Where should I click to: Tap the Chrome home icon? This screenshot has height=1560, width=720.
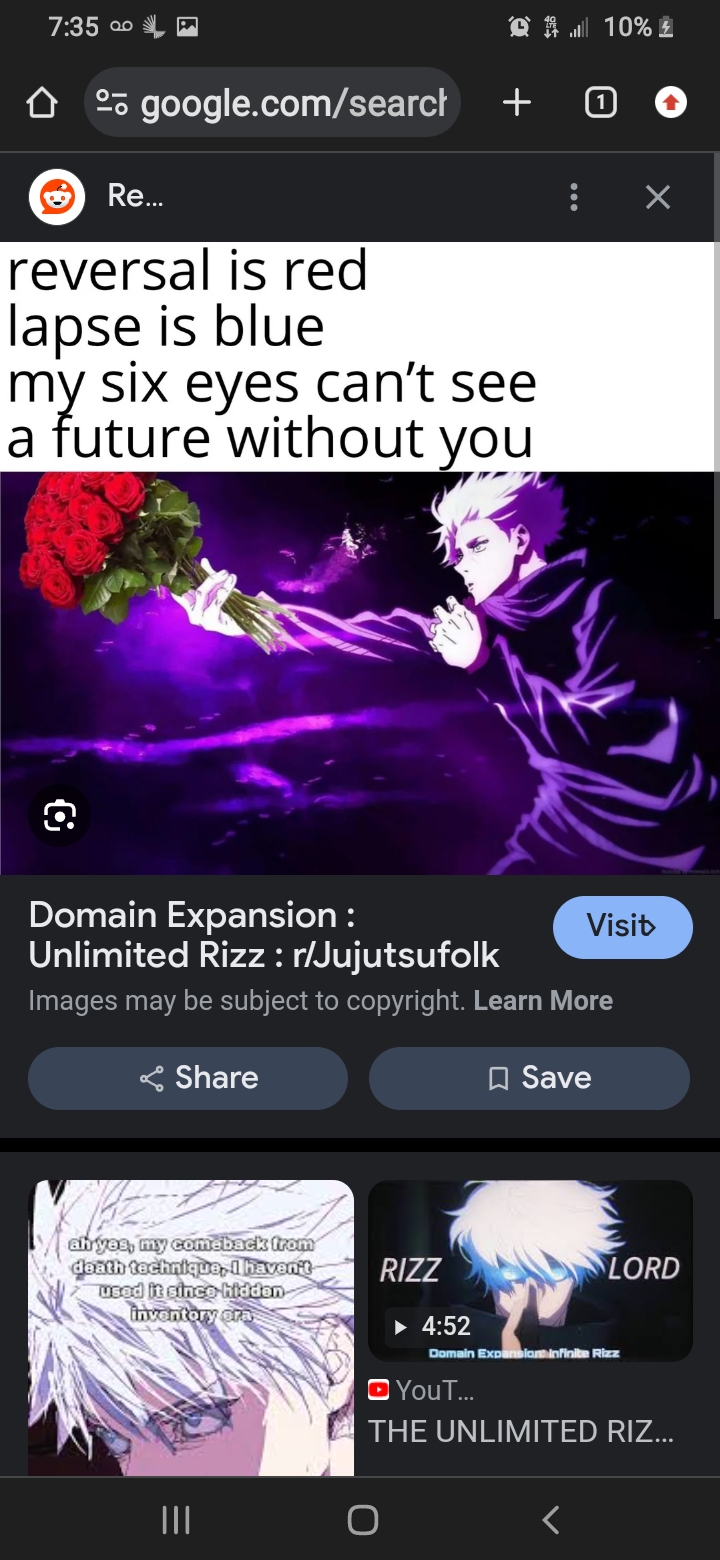(x=41, y=103)
